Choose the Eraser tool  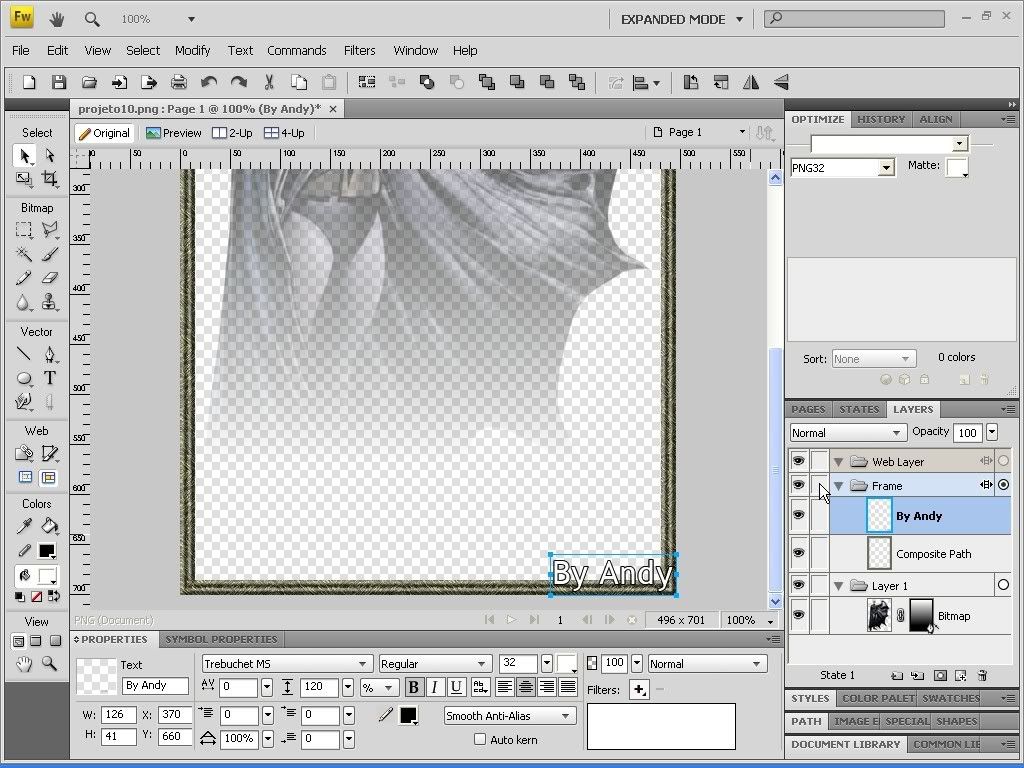click(x=50, y=278)
